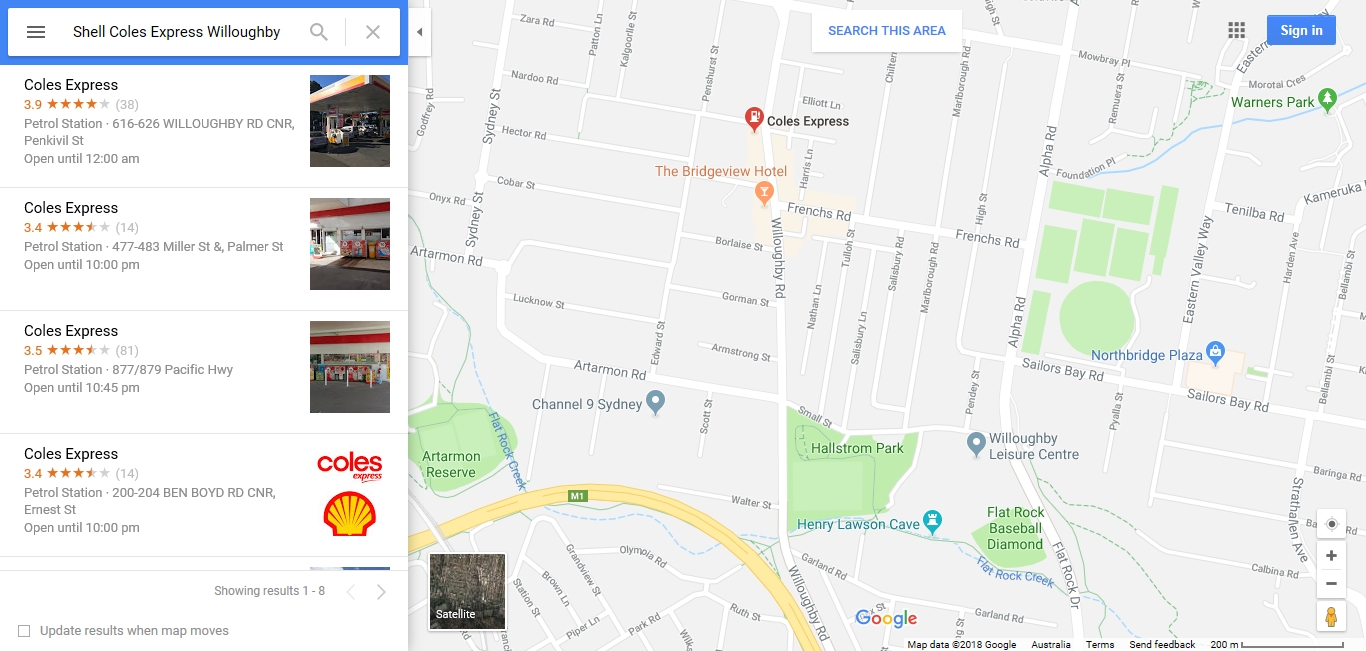Open the hamburger main menu
Screen dimensions: 1366x651
[x=36, y=32]
